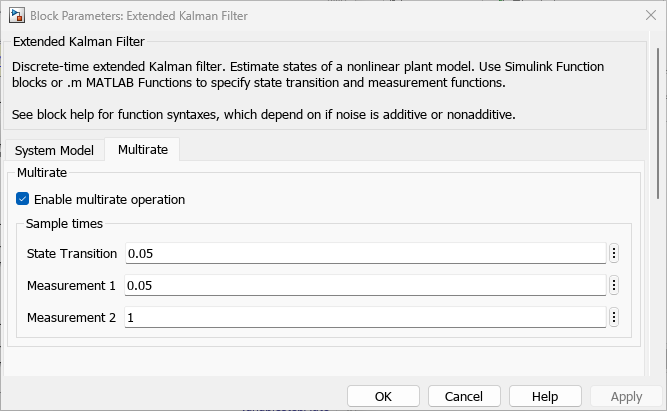Click the Simulink block icon in title bar

pyautogui.click(x=16, y=16)
